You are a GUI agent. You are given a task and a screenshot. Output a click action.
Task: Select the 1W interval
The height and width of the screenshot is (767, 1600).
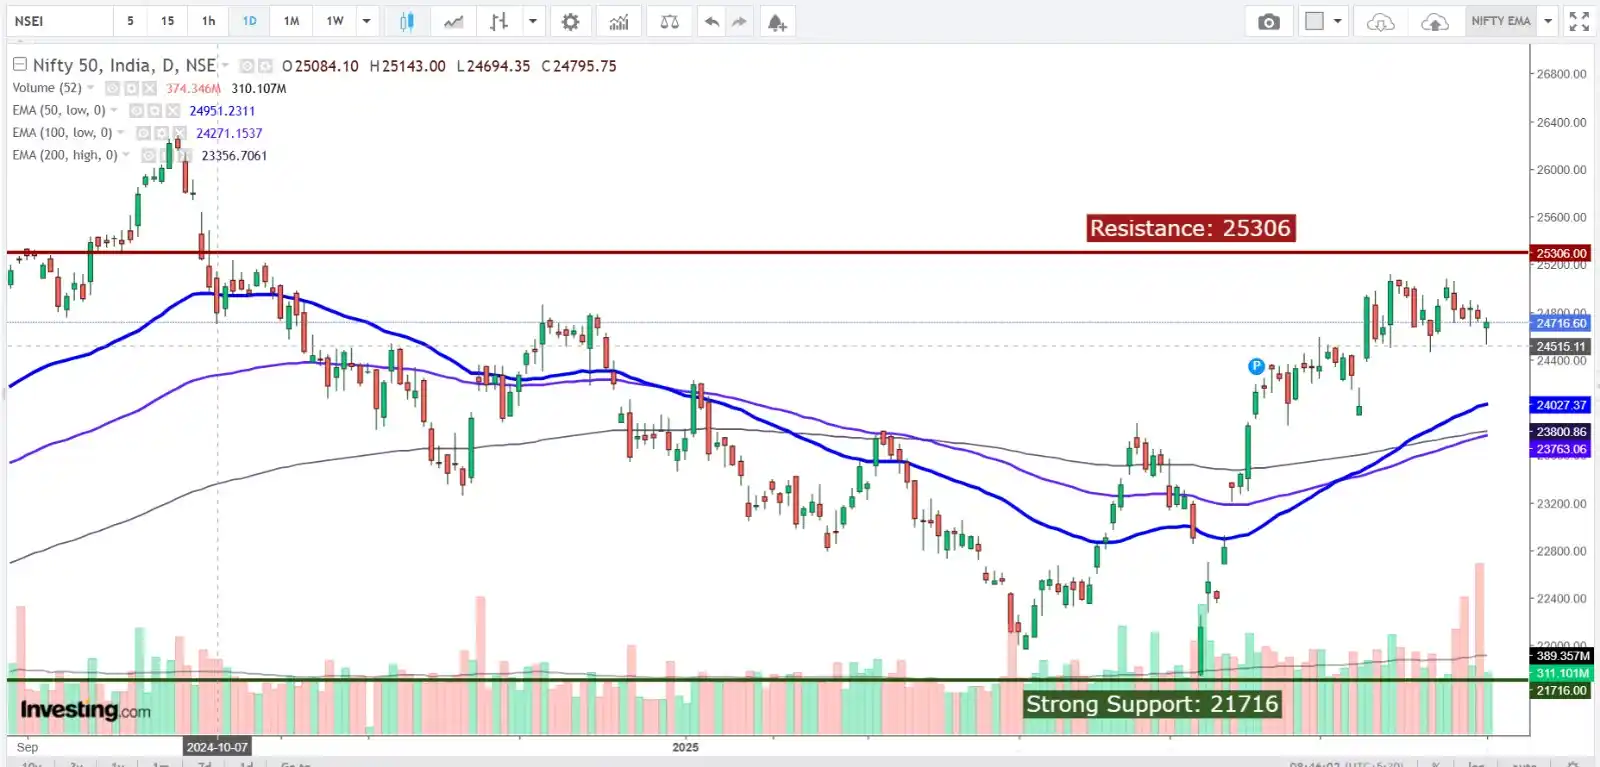pyautogui.click(x=335, y=21)
